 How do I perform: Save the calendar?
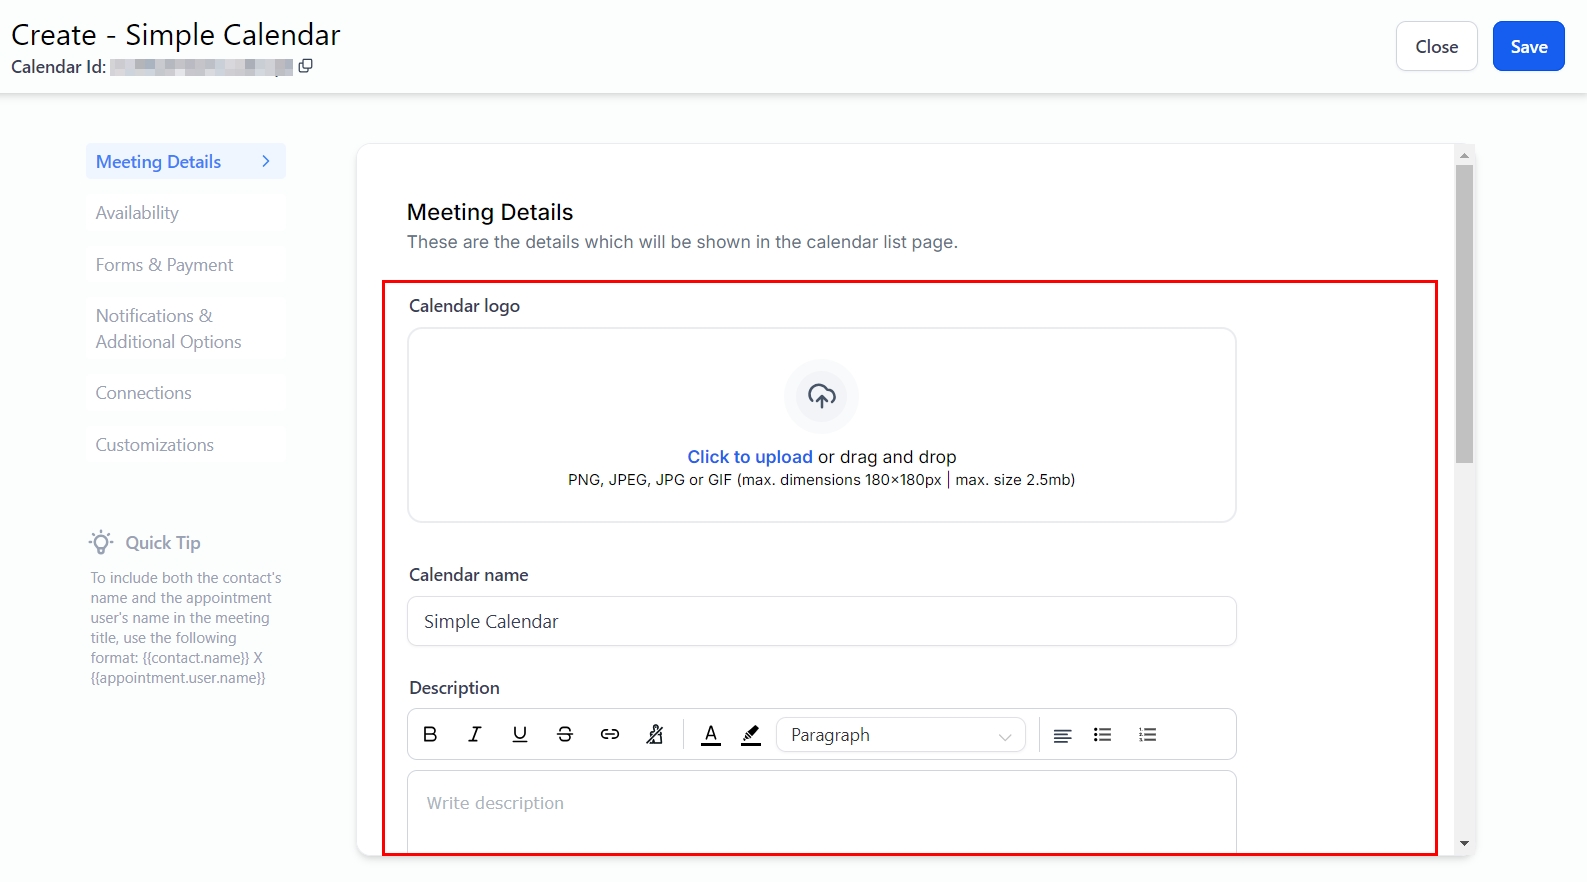tap(1528, 47)
